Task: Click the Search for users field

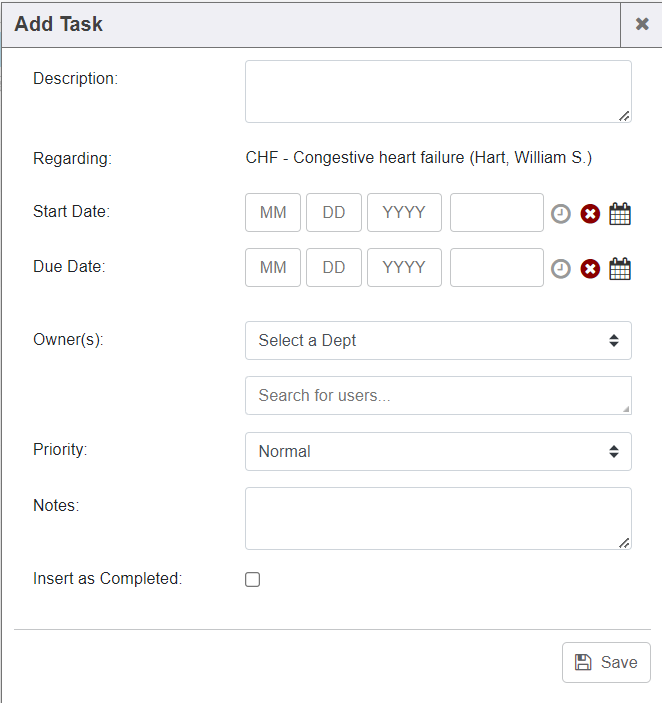Action: 438,395
